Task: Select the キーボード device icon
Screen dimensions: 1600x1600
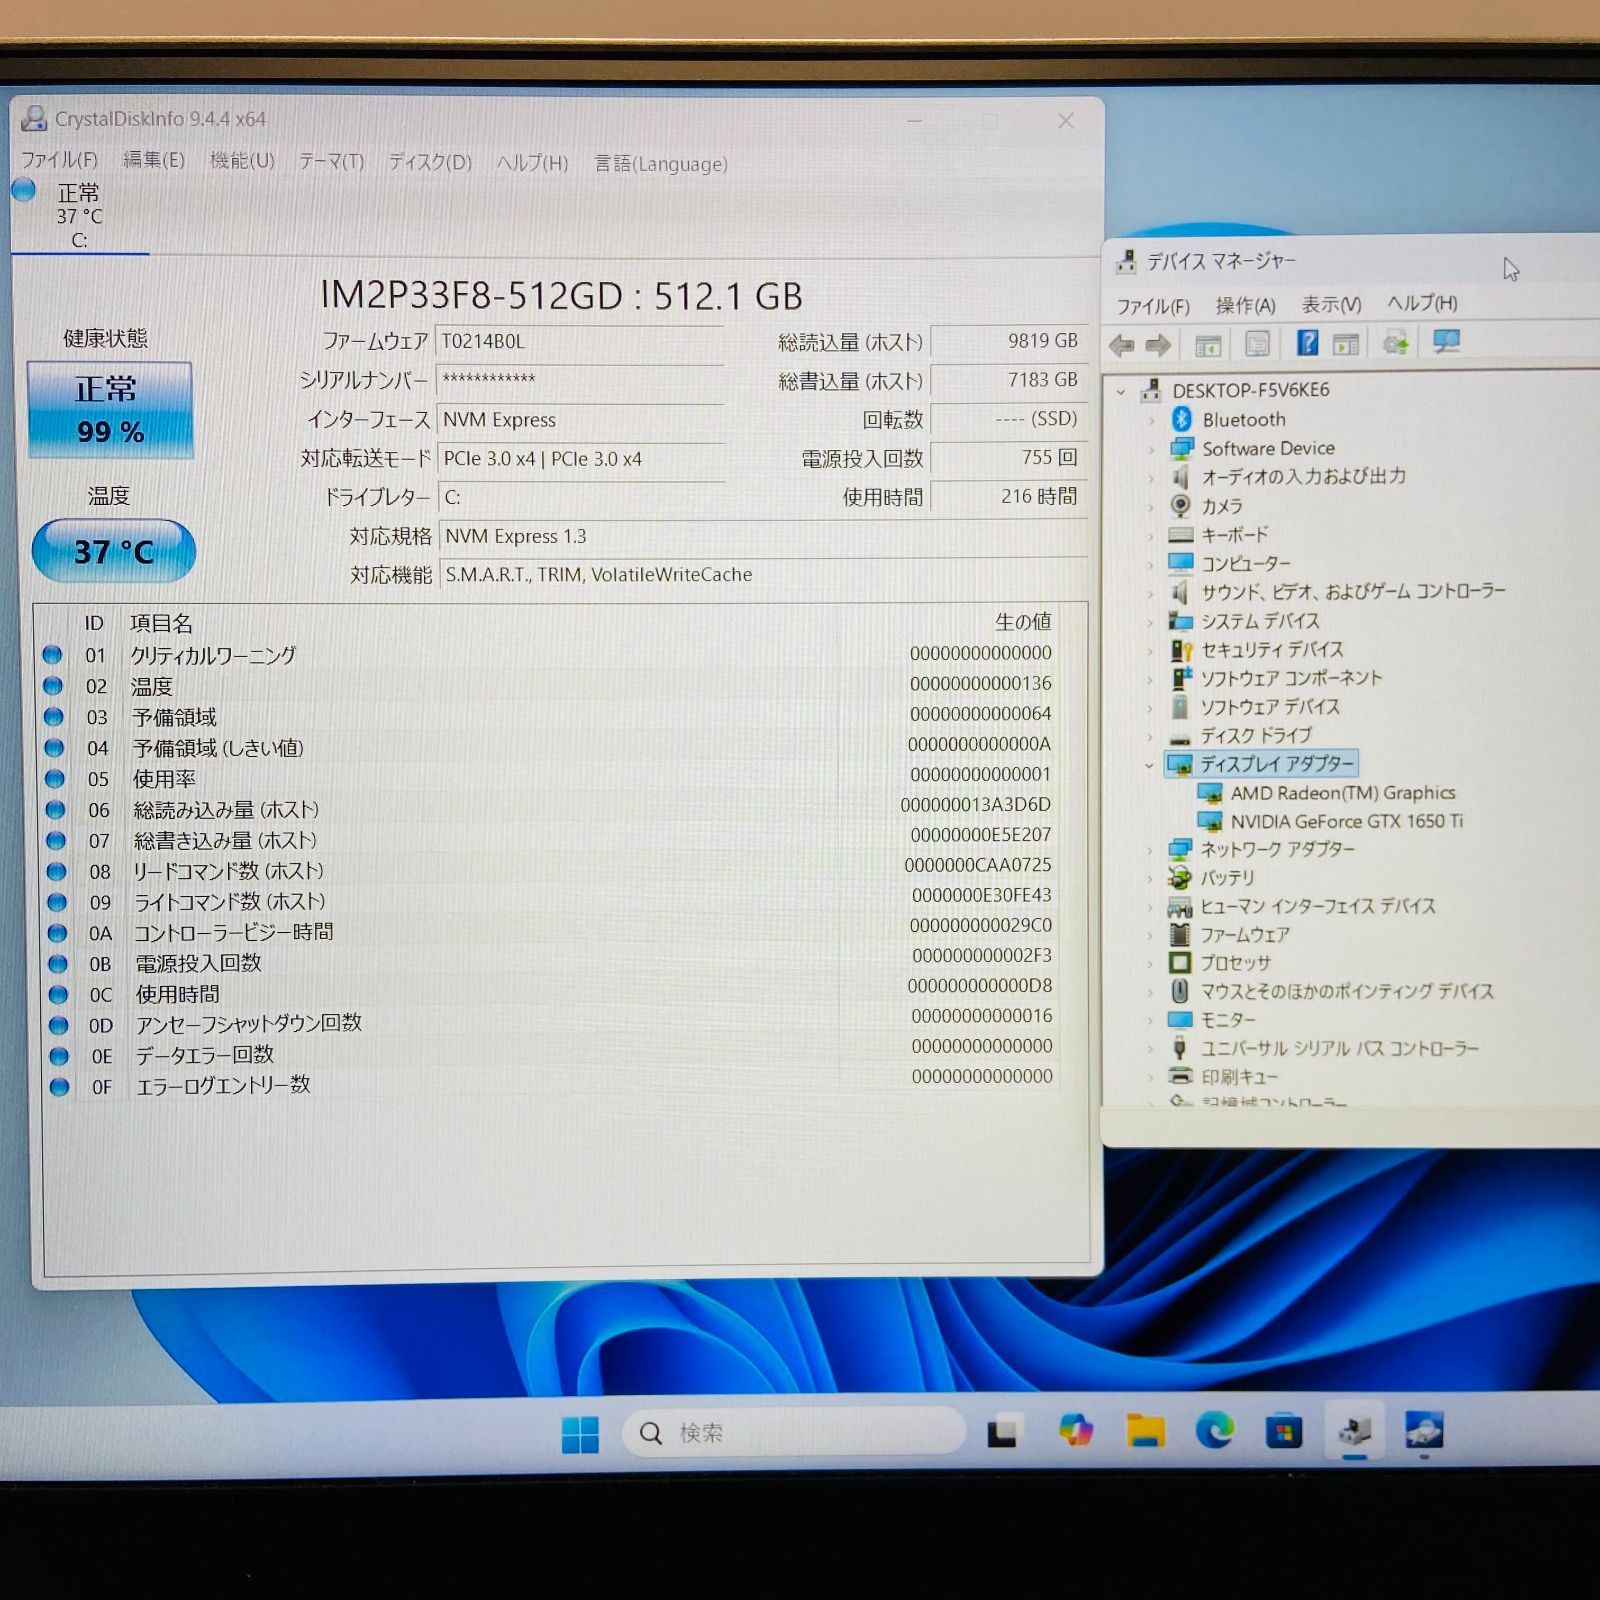Action: (x=1181, y=535)
